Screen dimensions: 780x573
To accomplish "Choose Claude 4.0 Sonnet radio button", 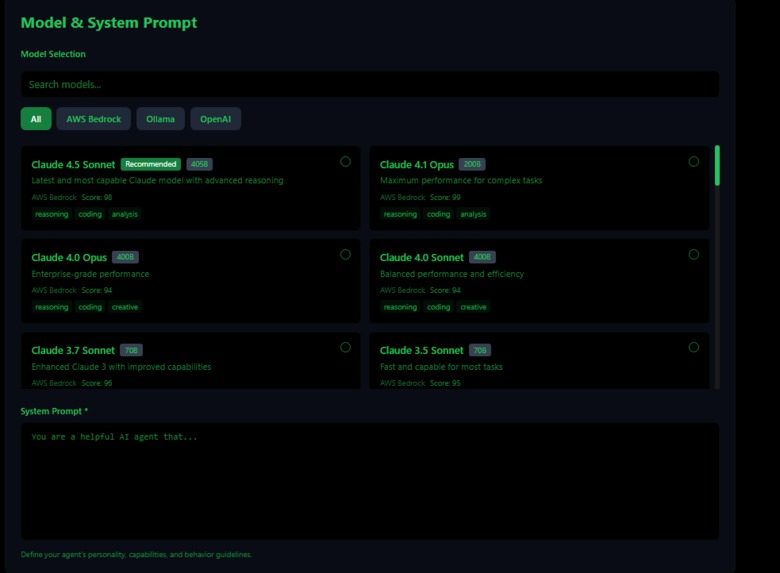I will 693,255.
